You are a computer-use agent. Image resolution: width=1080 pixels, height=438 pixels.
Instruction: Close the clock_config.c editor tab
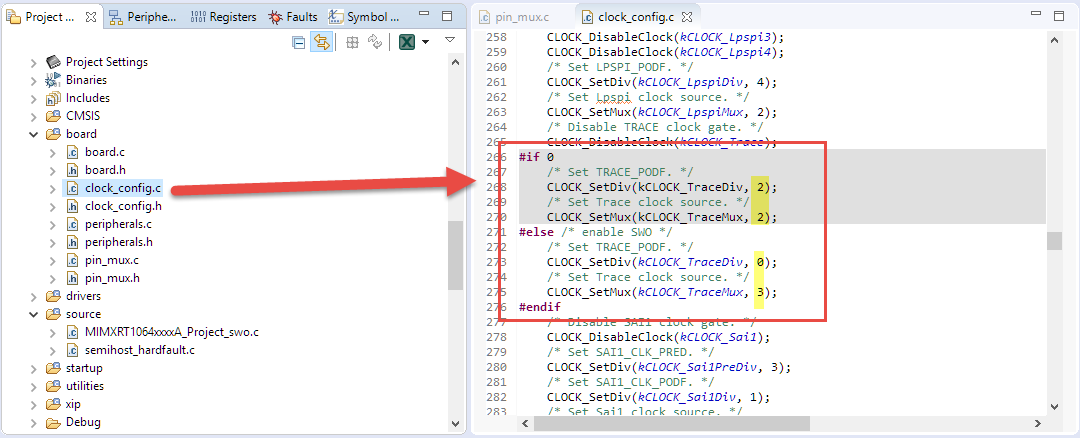point(687,17)
